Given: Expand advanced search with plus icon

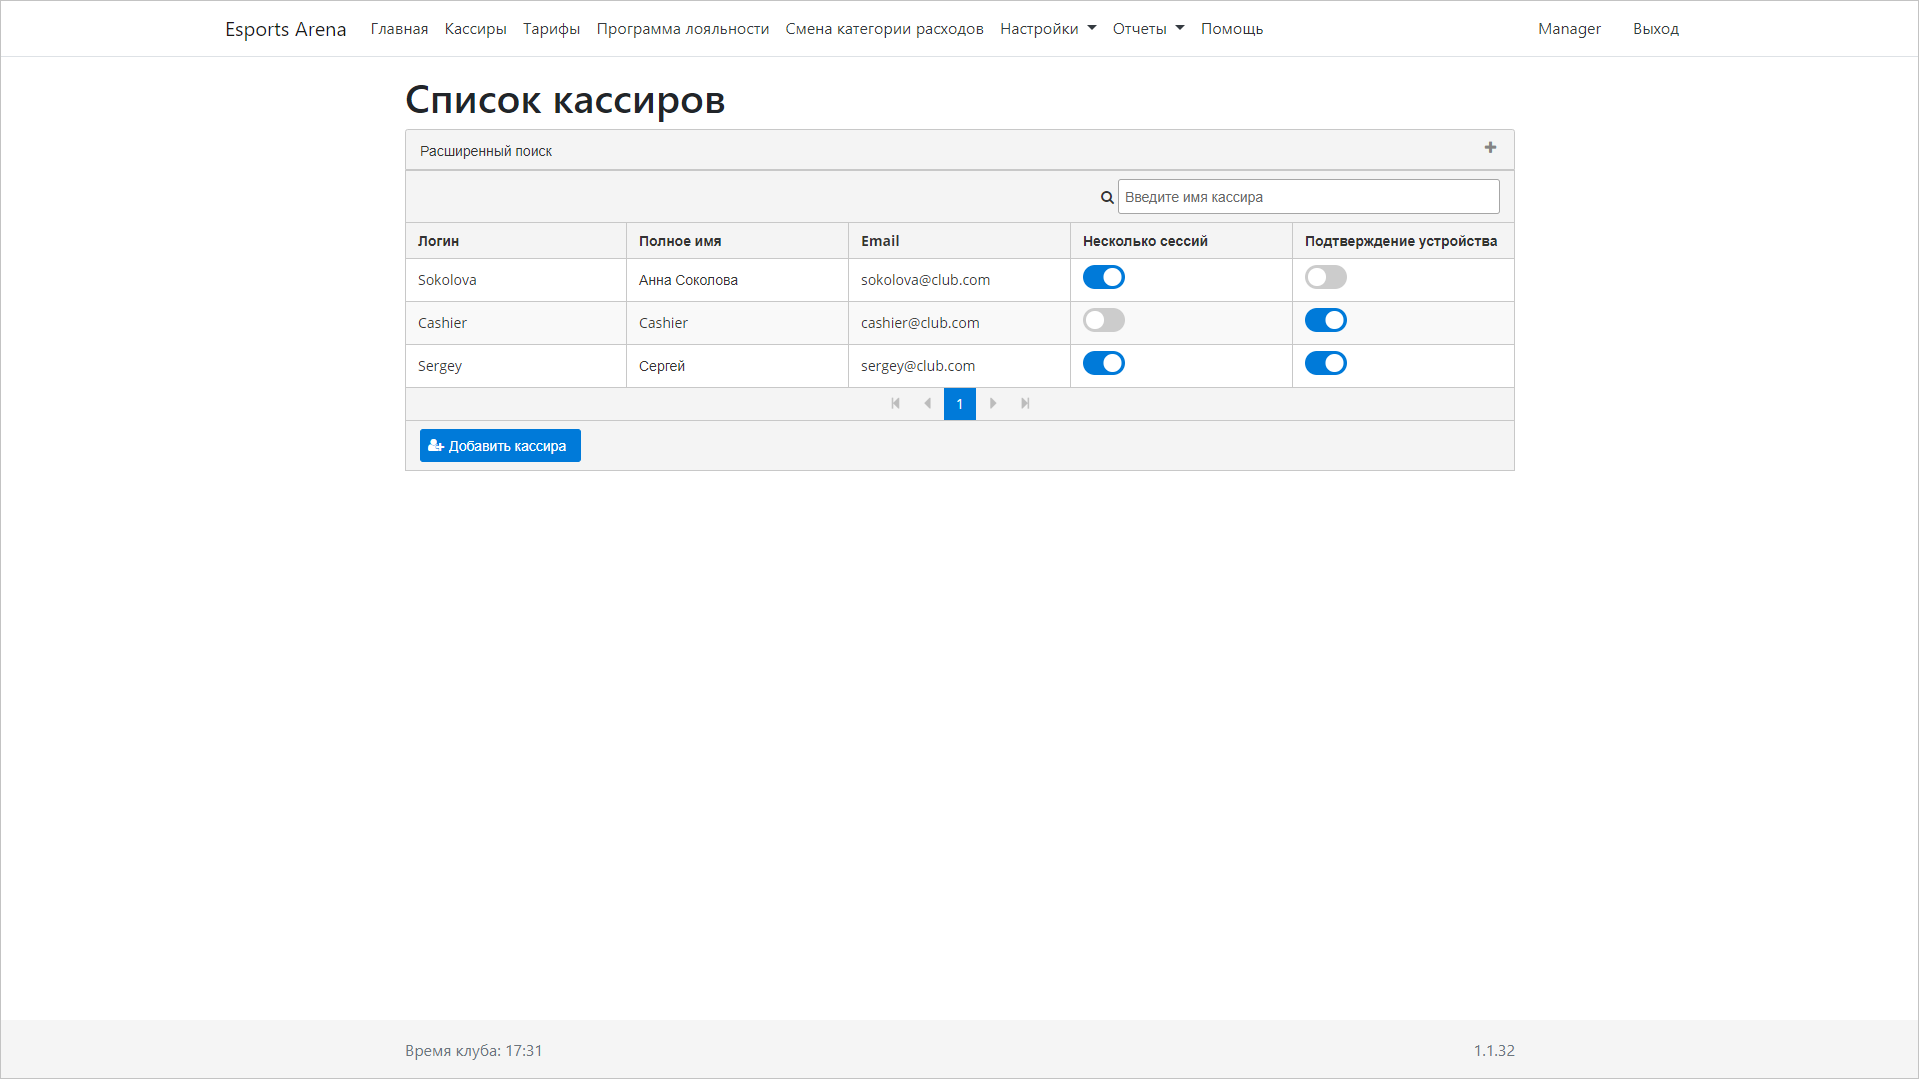Looking at the screenshot, I should point(1490,148).
